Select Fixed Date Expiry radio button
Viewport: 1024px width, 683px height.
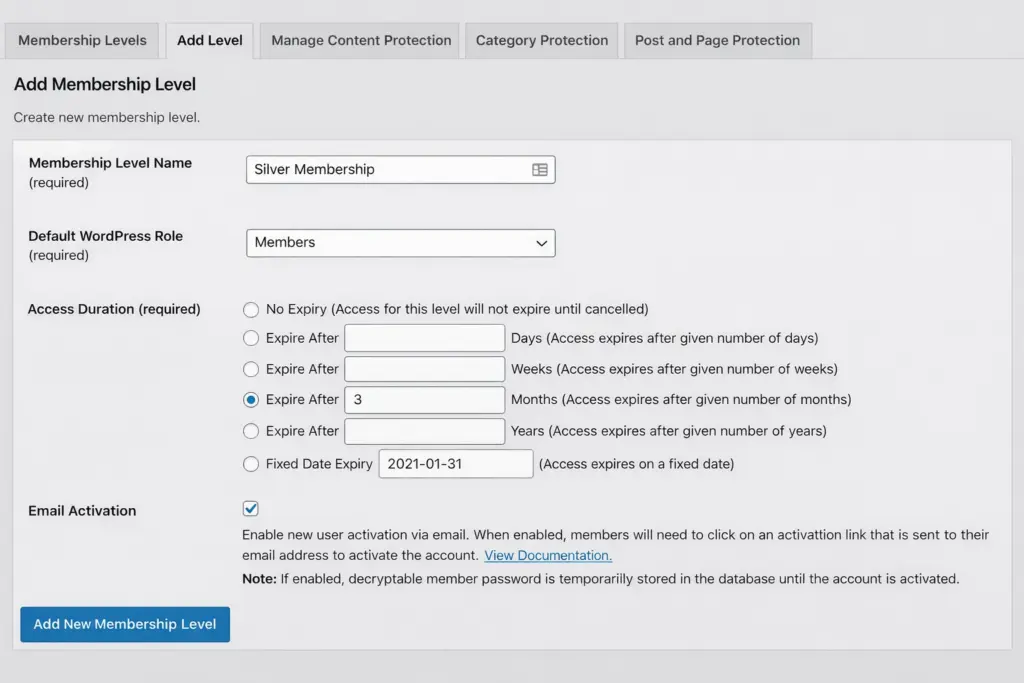(x=251, y=464)
